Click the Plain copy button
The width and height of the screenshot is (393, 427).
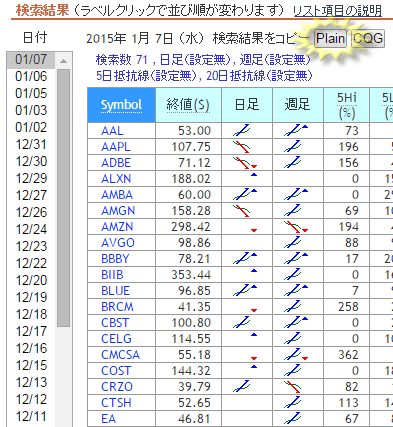[x=330, y=39]
